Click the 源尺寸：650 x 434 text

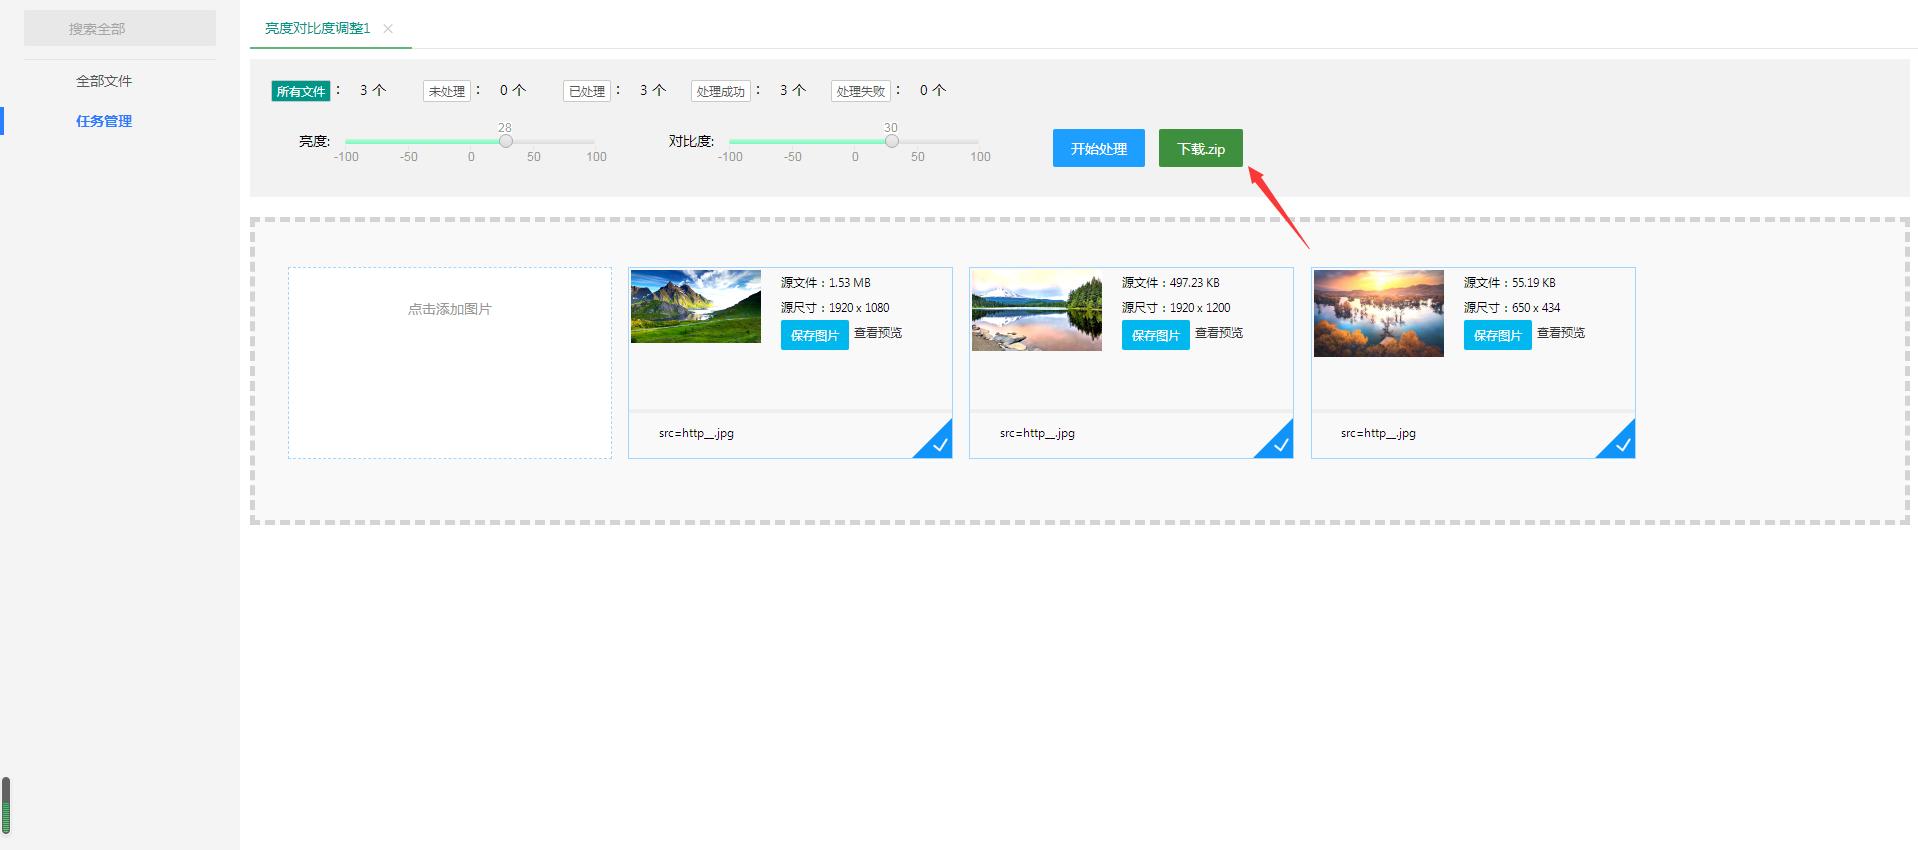(x=1512, y=308)
